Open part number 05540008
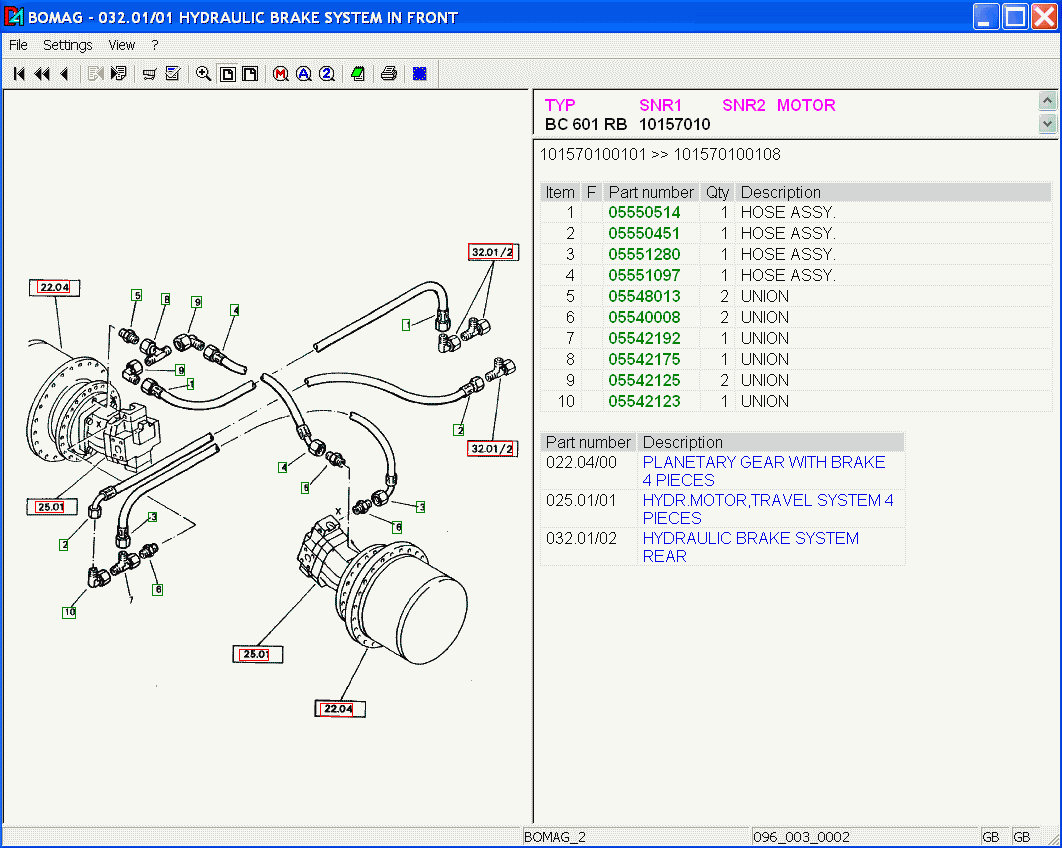The height and width of the screenshot is (848, 1062). [x=644, y=318]
